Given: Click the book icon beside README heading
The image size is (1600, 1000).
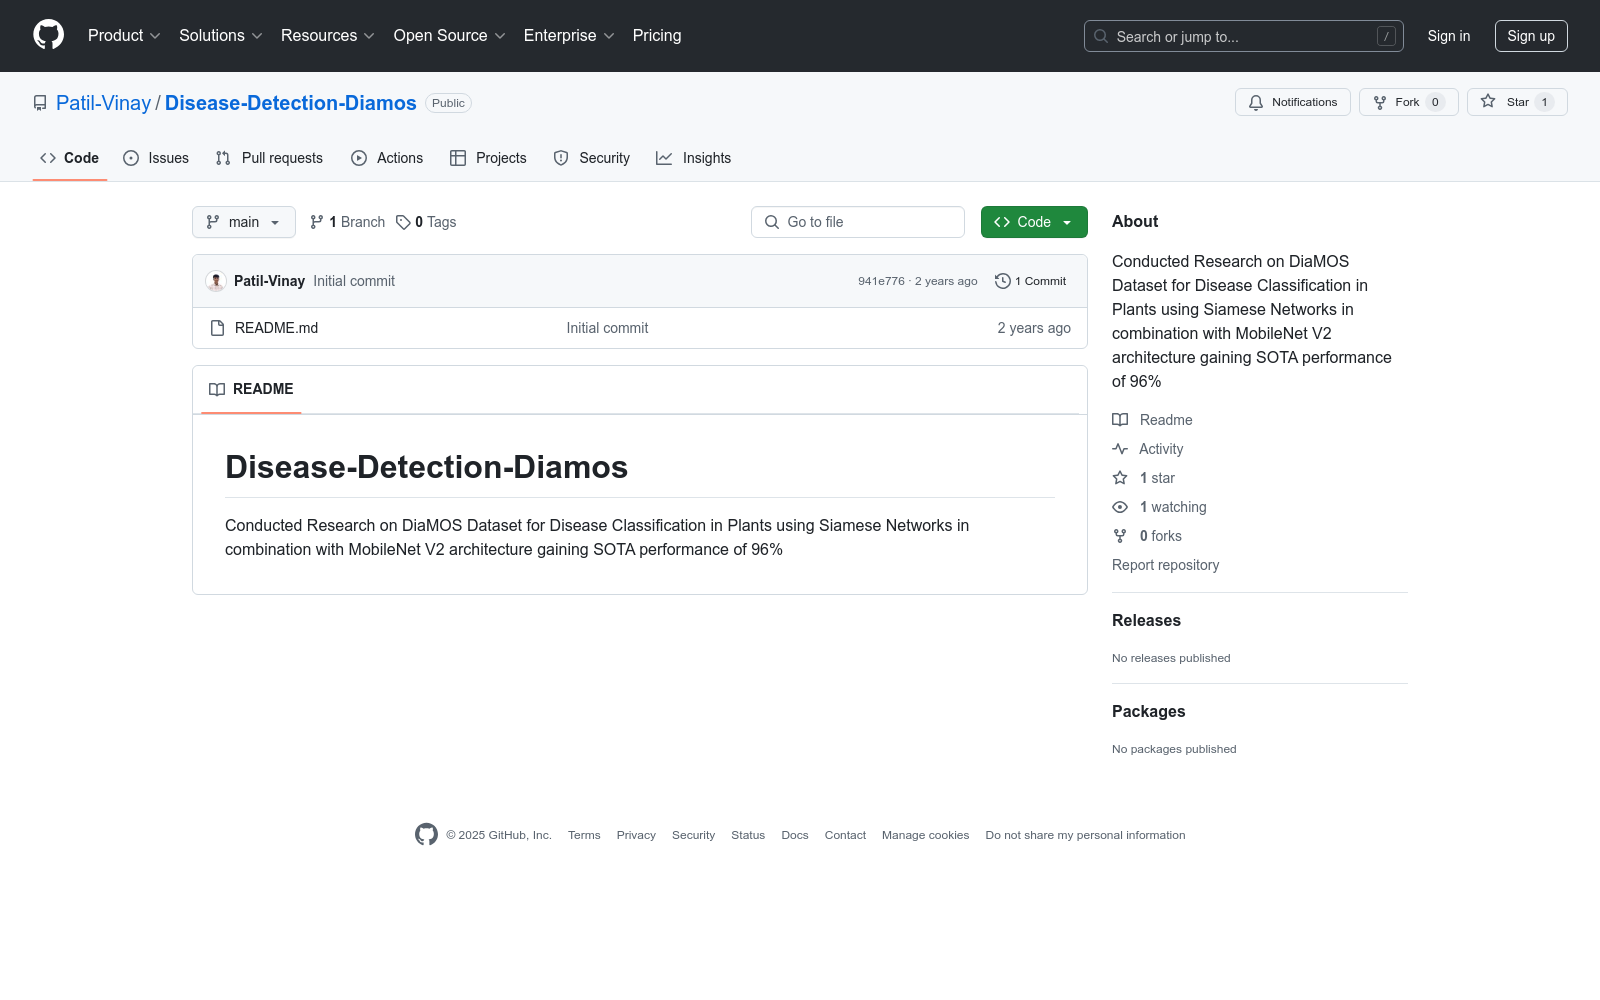Looking at the screenshot, I should [x=217, y=389].
